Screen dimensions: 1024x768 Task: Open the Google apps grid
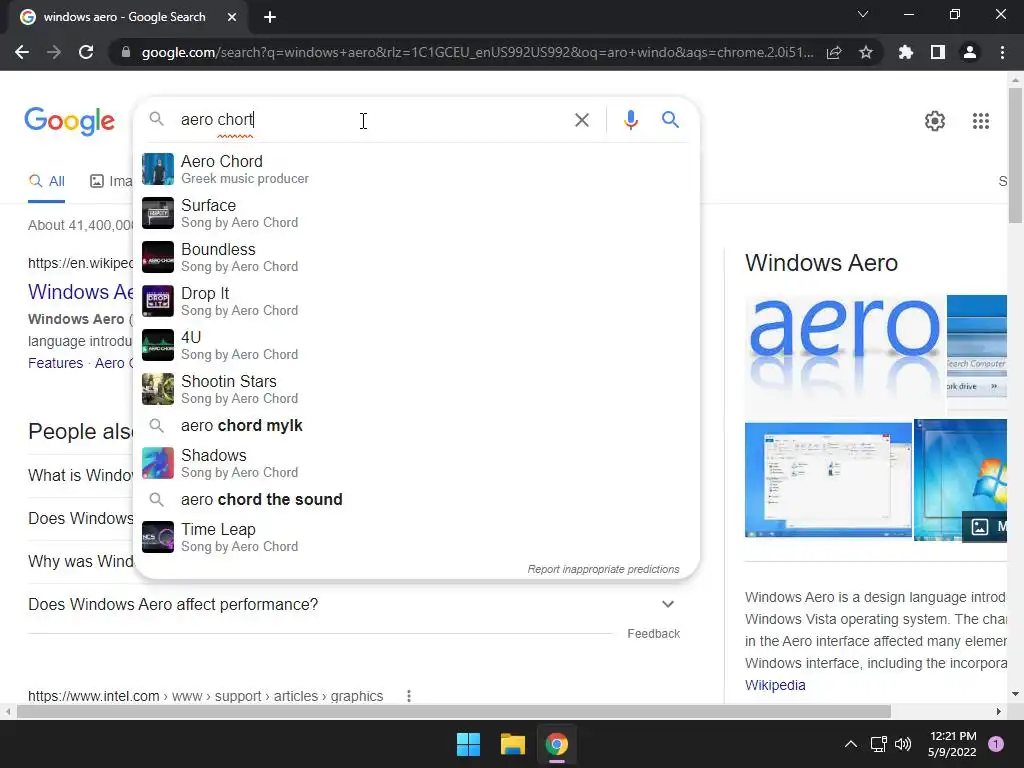pos(980,121)
